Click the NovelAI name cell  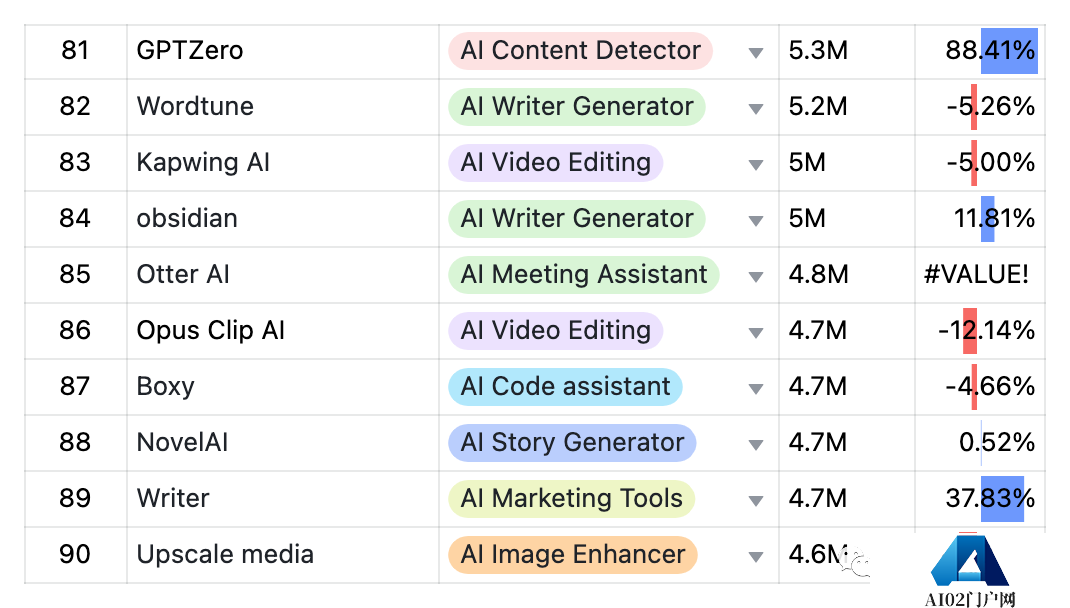pyautogui.click(x=283, y=443)
